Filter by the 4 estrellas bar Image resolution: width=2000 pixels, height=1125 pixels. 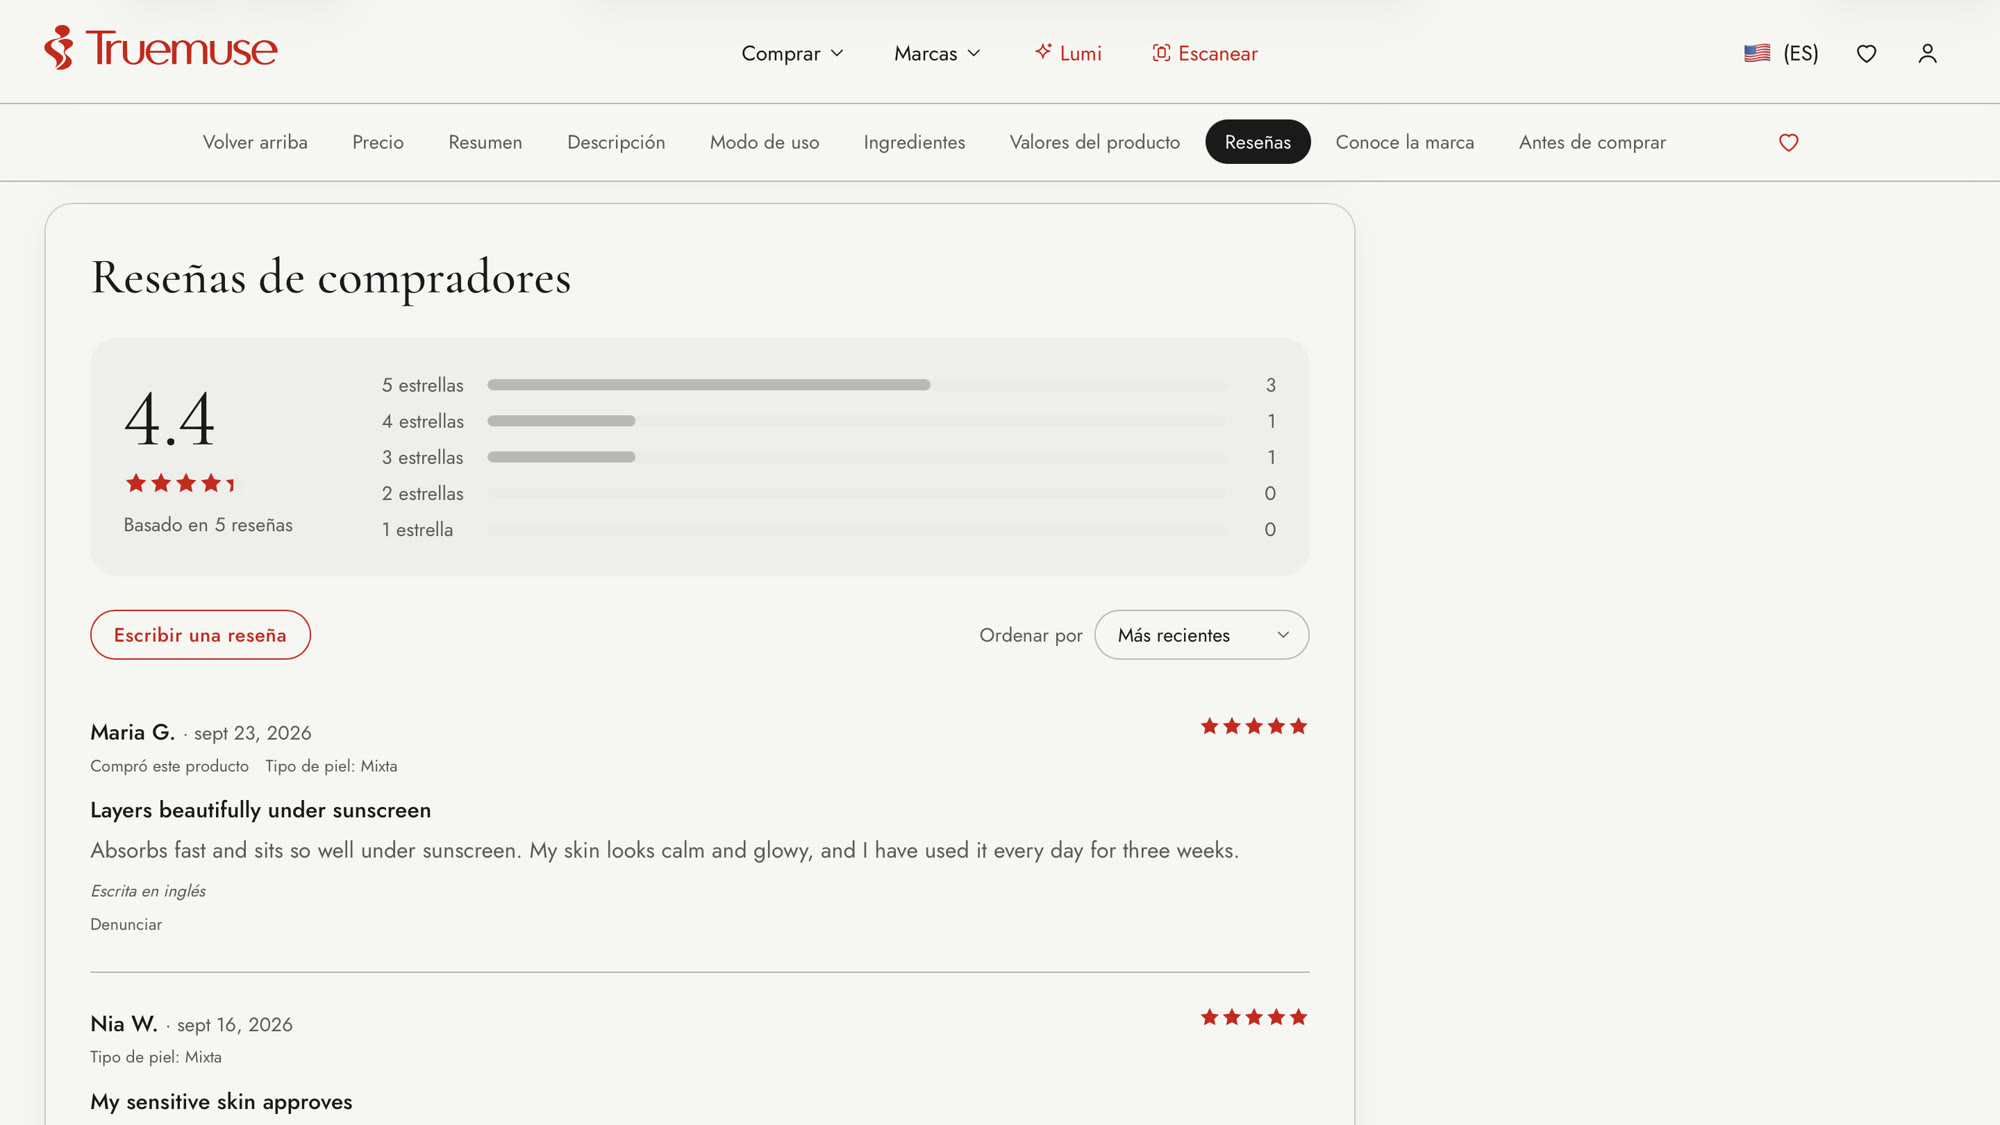(828, 421)
